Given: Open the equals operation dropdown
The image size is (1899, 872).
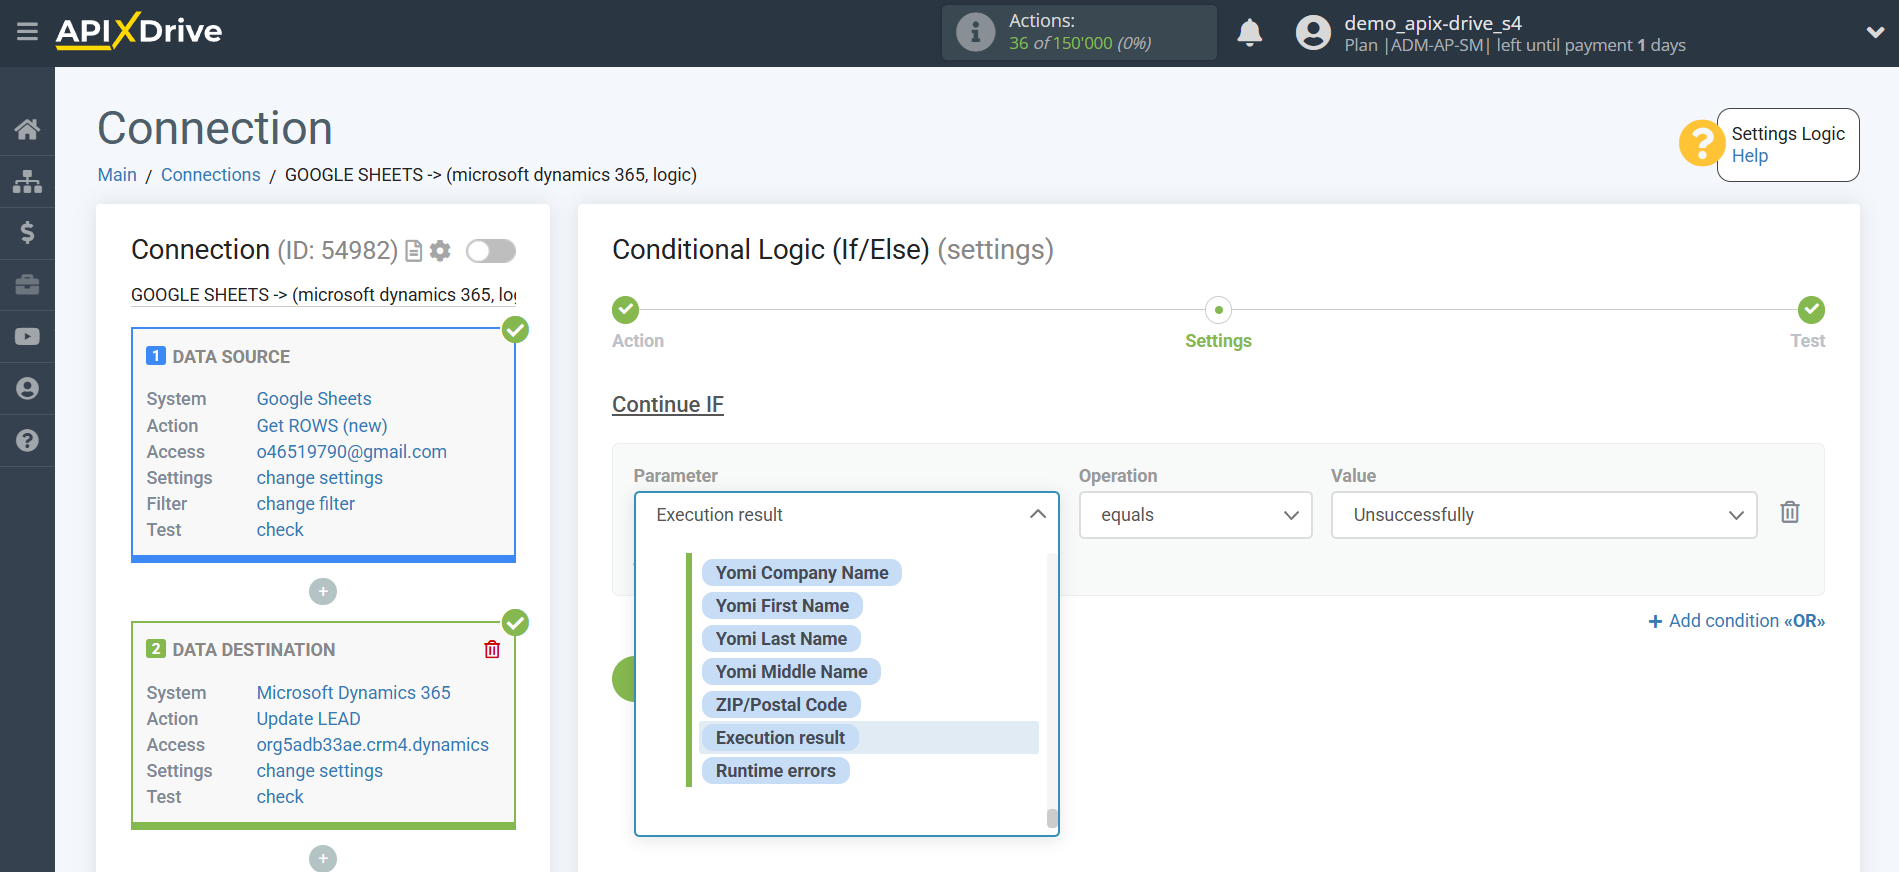Looking at the screenshot, I should click(1195, 515).
